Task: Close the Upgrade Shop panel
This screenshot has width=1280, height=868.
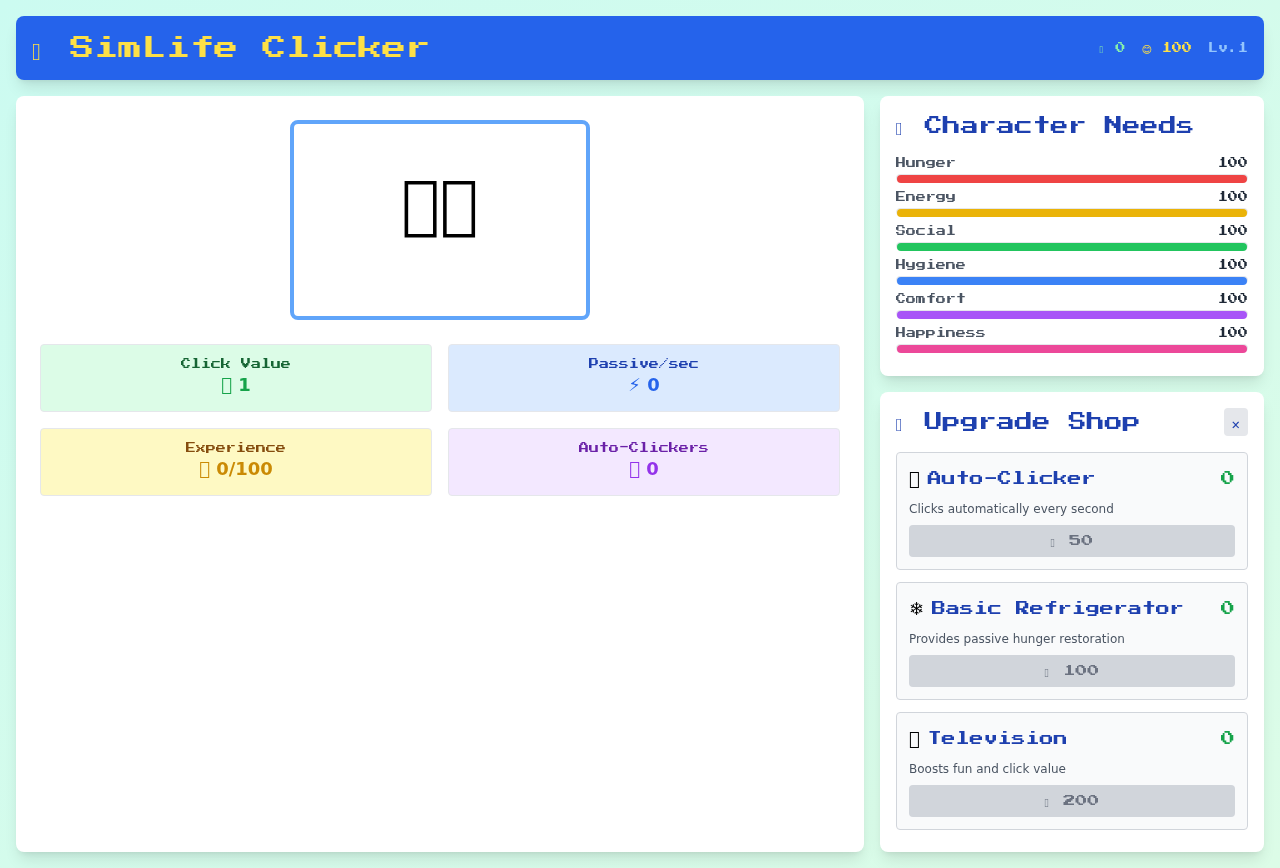Action: 1235,423
